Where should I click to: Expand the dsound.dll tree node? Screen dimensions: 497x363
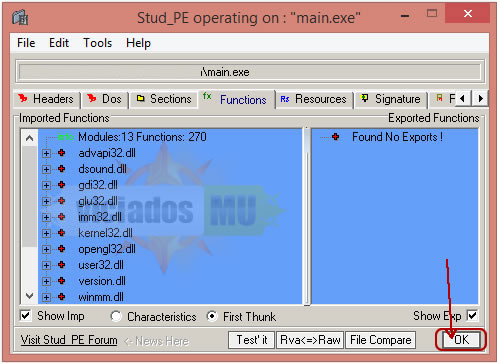point(46,169)
